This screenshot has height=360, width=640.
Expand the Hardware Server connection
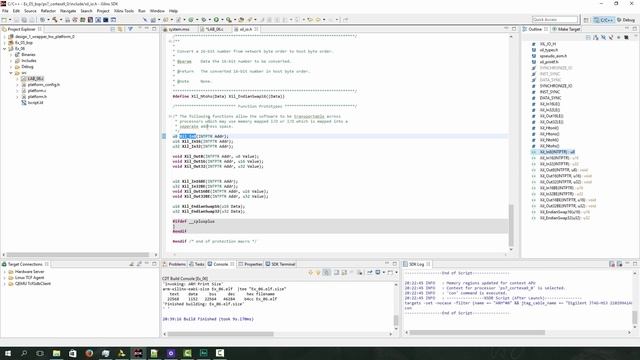[x=5, y=272]
